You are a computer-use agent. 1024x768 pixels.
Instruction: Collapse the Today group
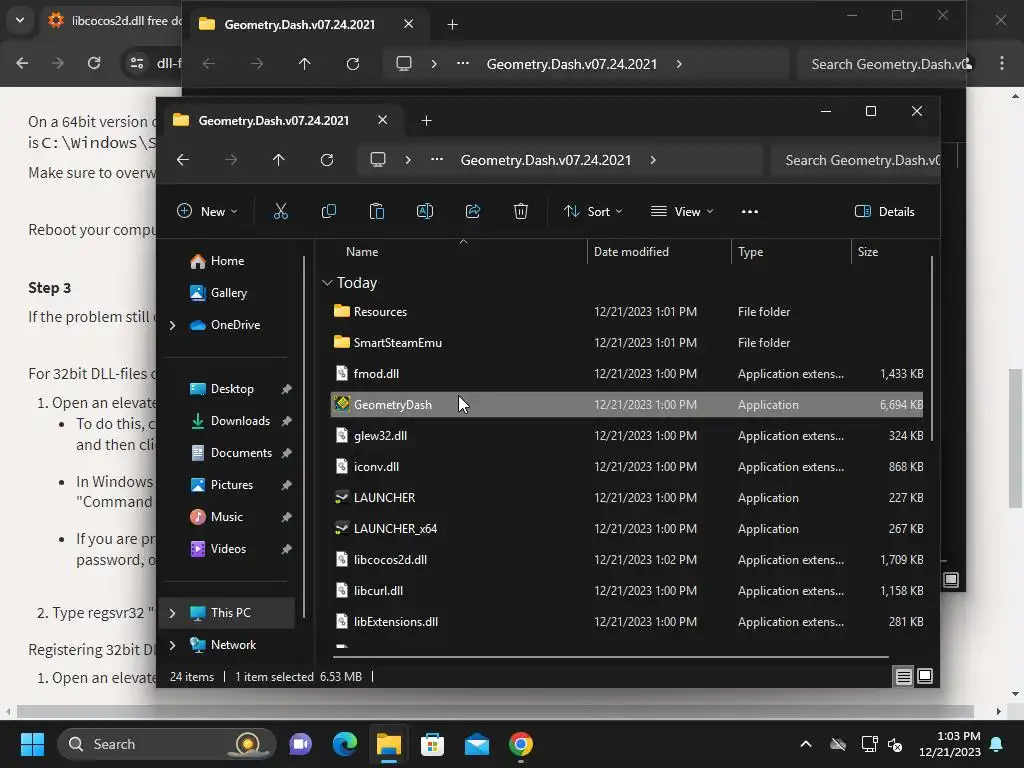point(327,283)
